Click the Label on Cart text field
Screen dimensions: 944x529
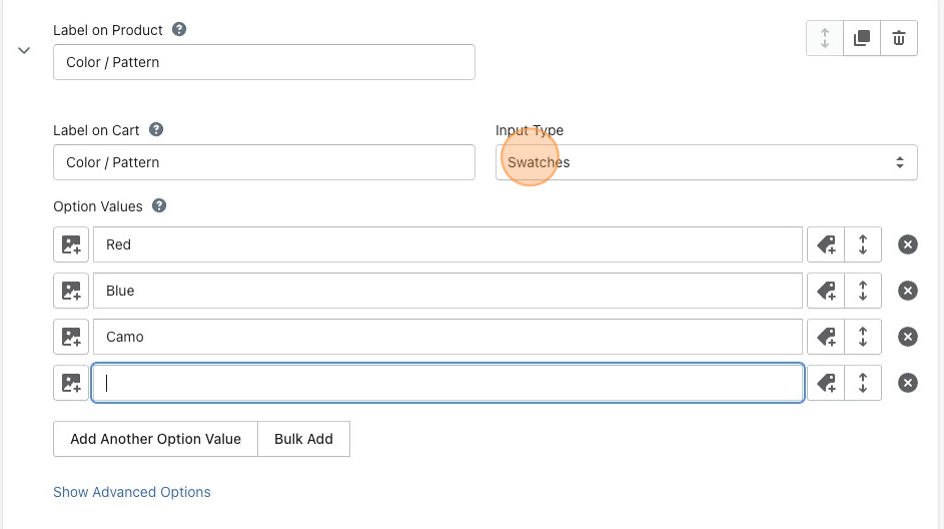point(264,163)
